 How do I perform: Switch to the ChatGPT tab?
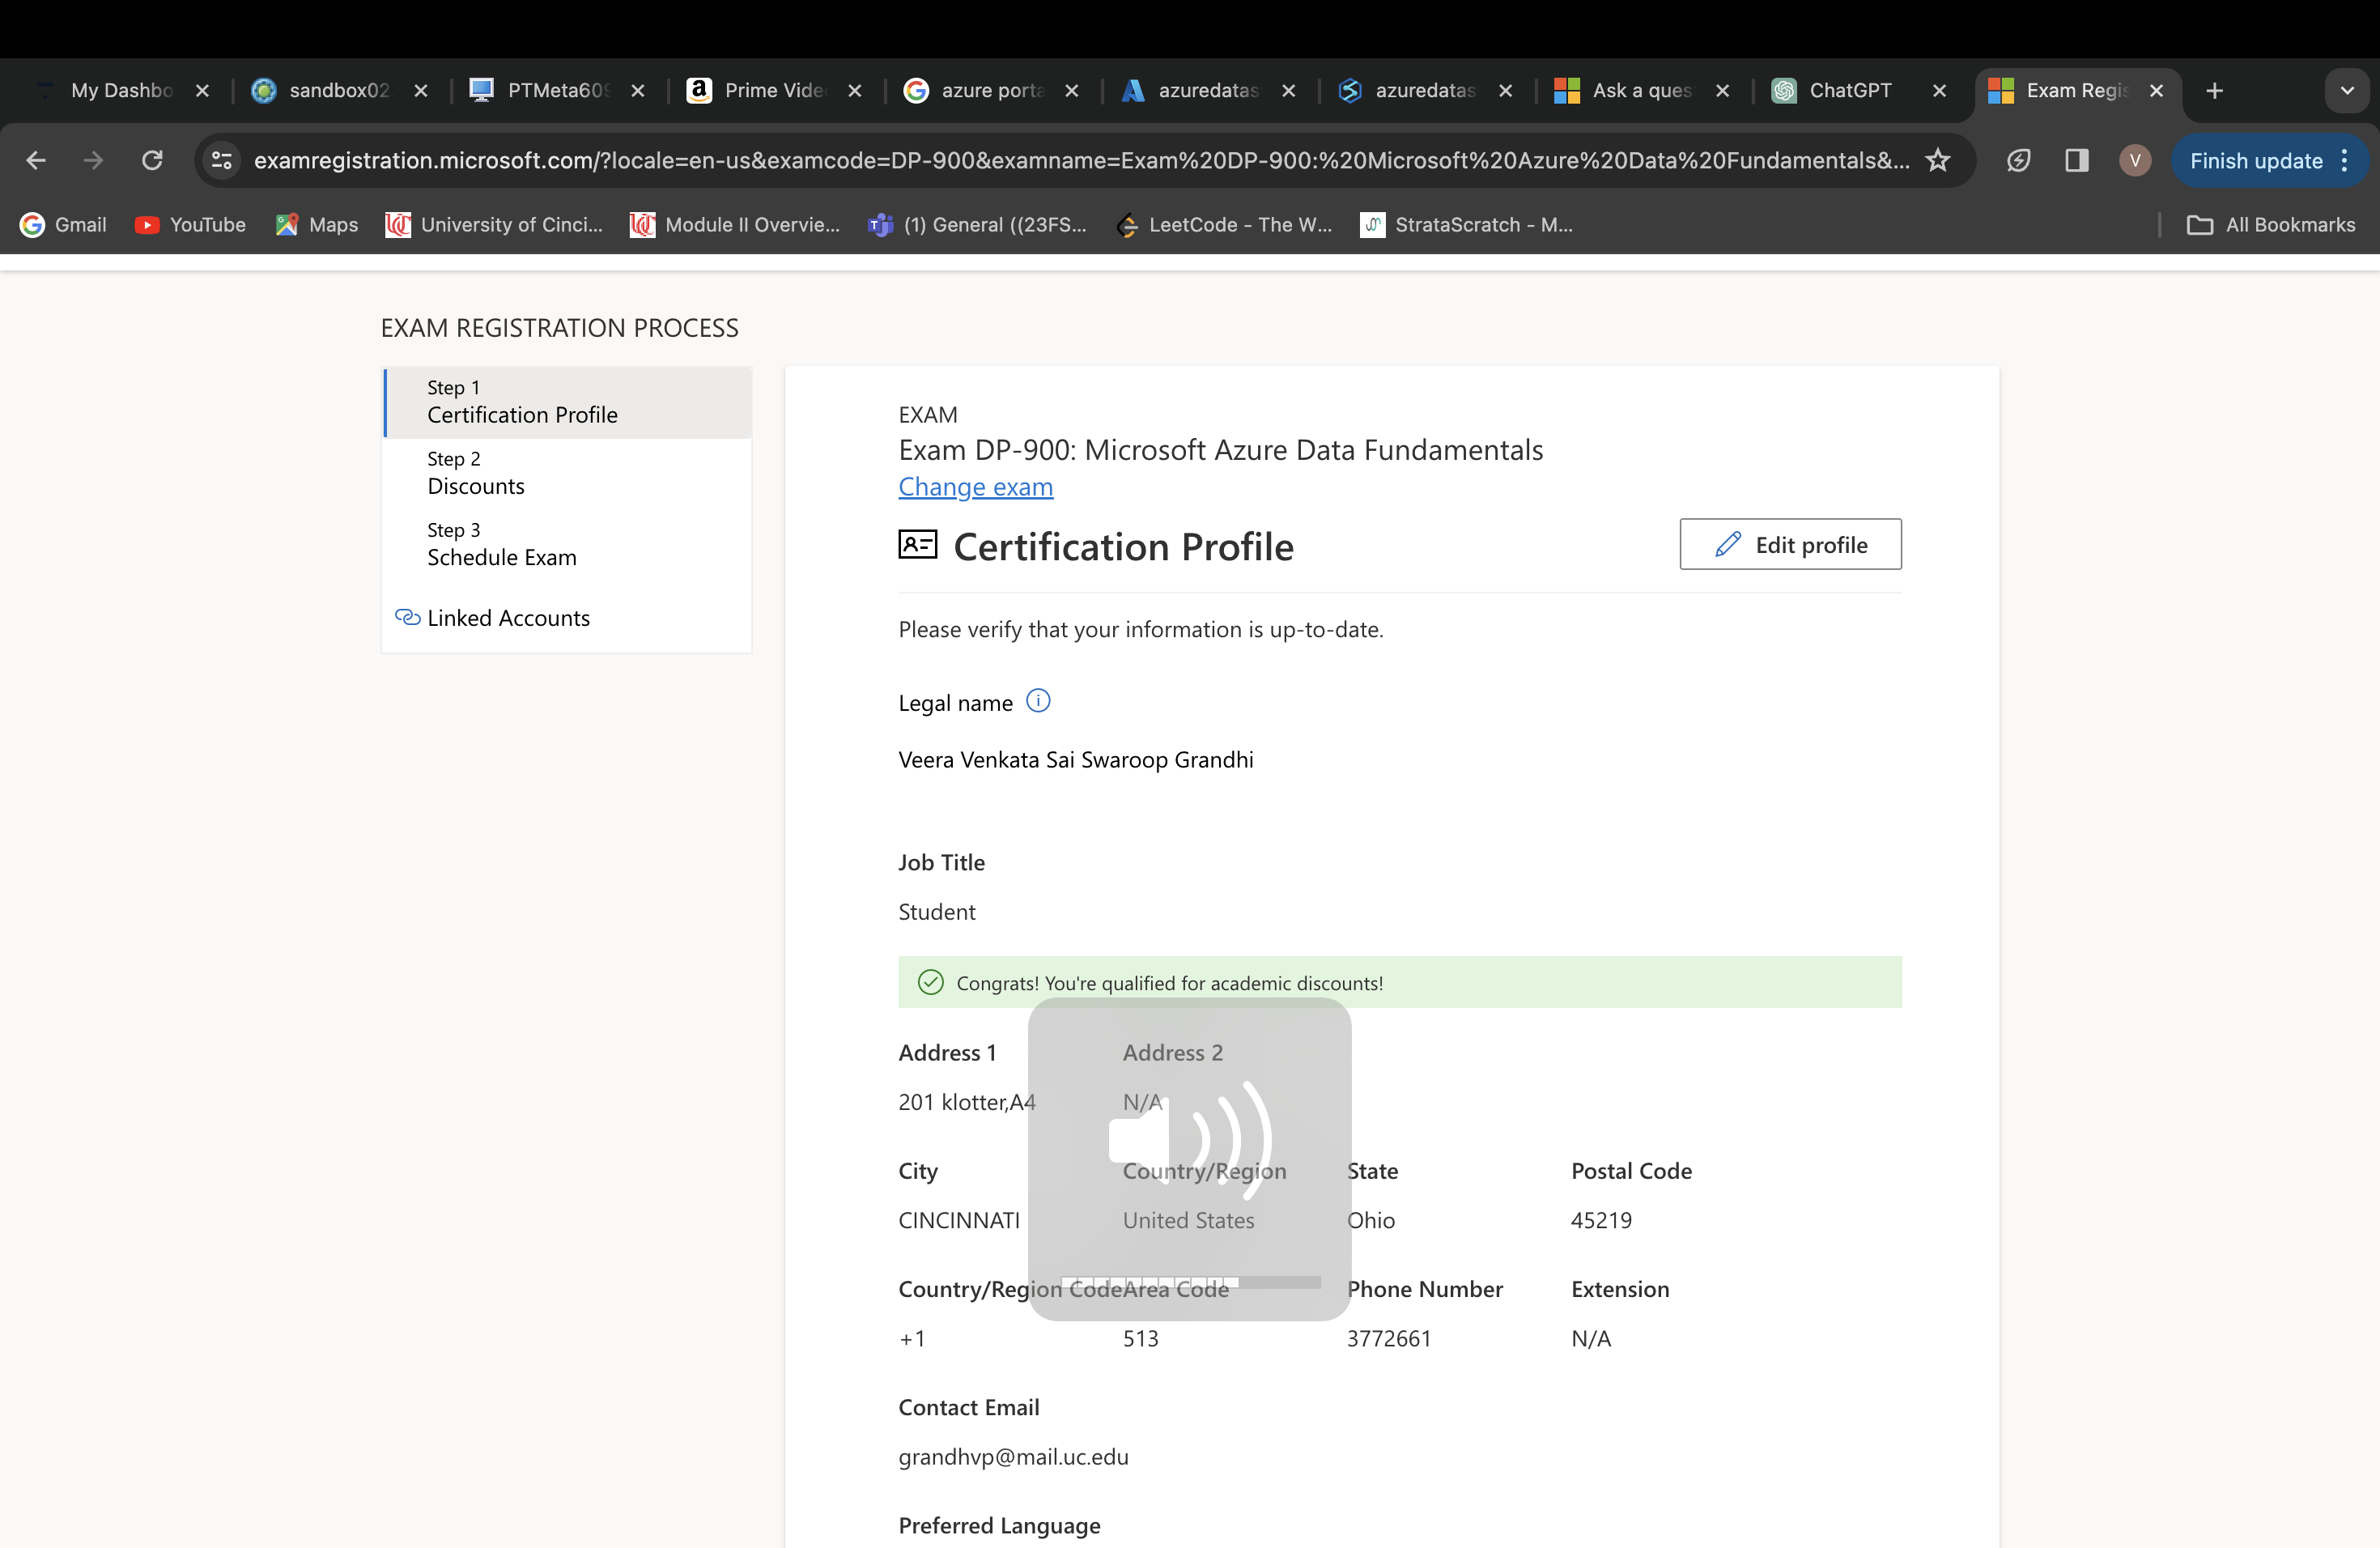[1849, 91]
